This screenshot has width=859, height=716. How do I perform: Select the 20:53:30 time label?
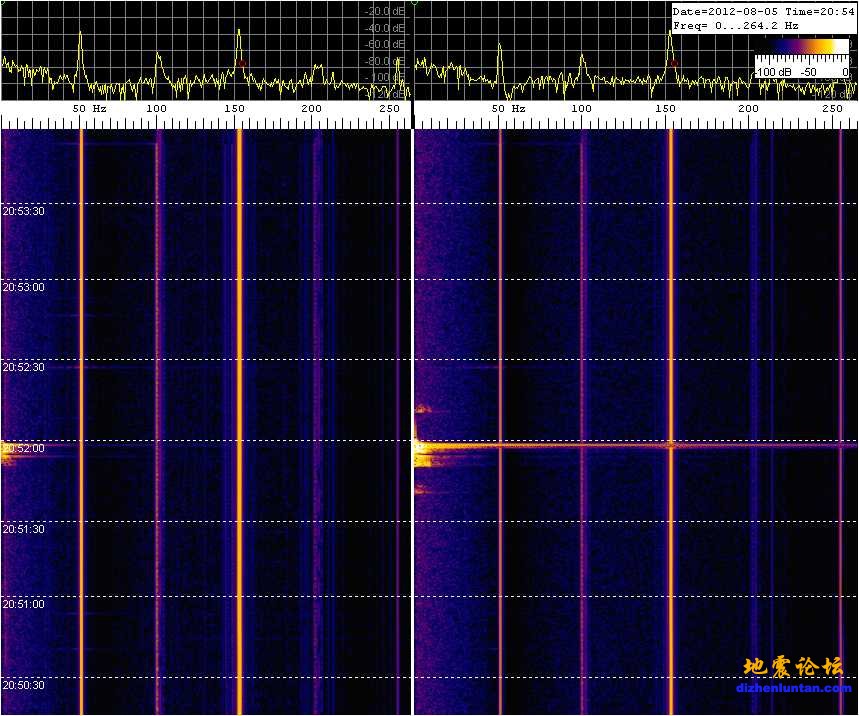tap(24, 211)
